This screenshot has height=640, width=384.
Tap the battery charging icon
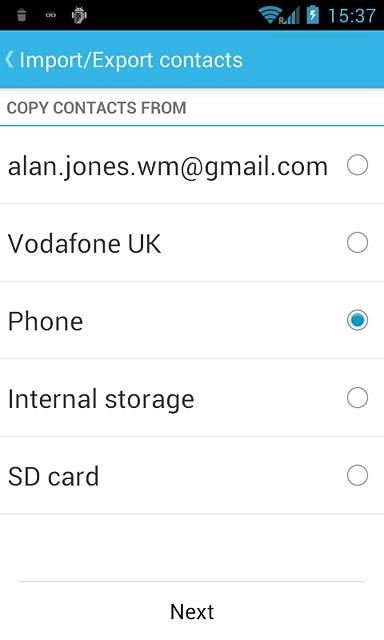313,15
